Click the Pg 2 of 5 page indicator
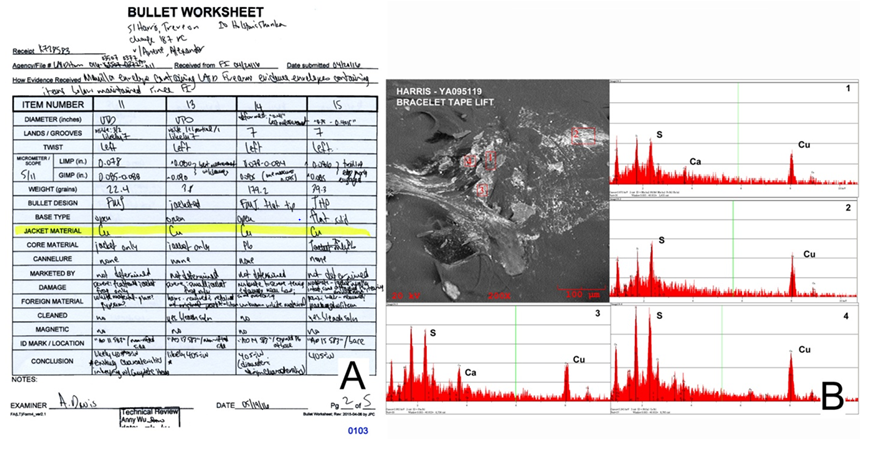Image resolution: width=895 pixels, height=455 pixels. [352, 403]
